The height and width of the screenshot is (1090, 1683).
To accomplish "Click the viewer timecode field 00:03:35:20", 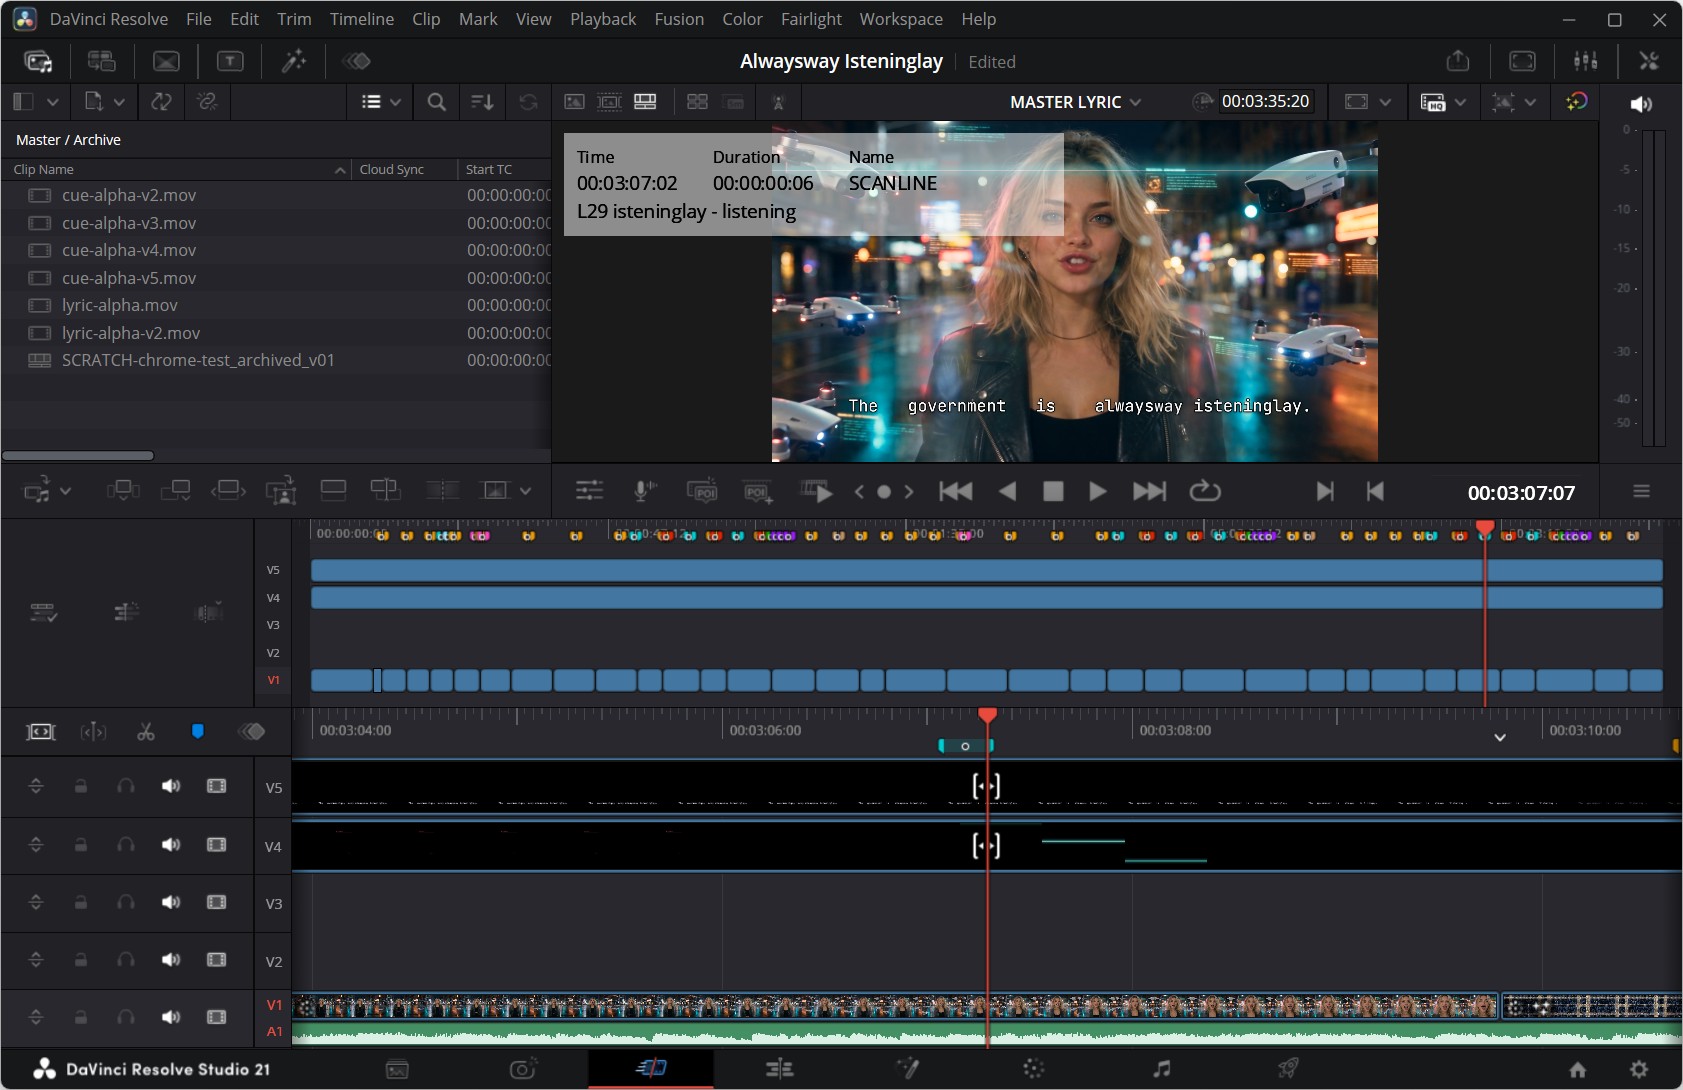I will [x=1265, y=101].
